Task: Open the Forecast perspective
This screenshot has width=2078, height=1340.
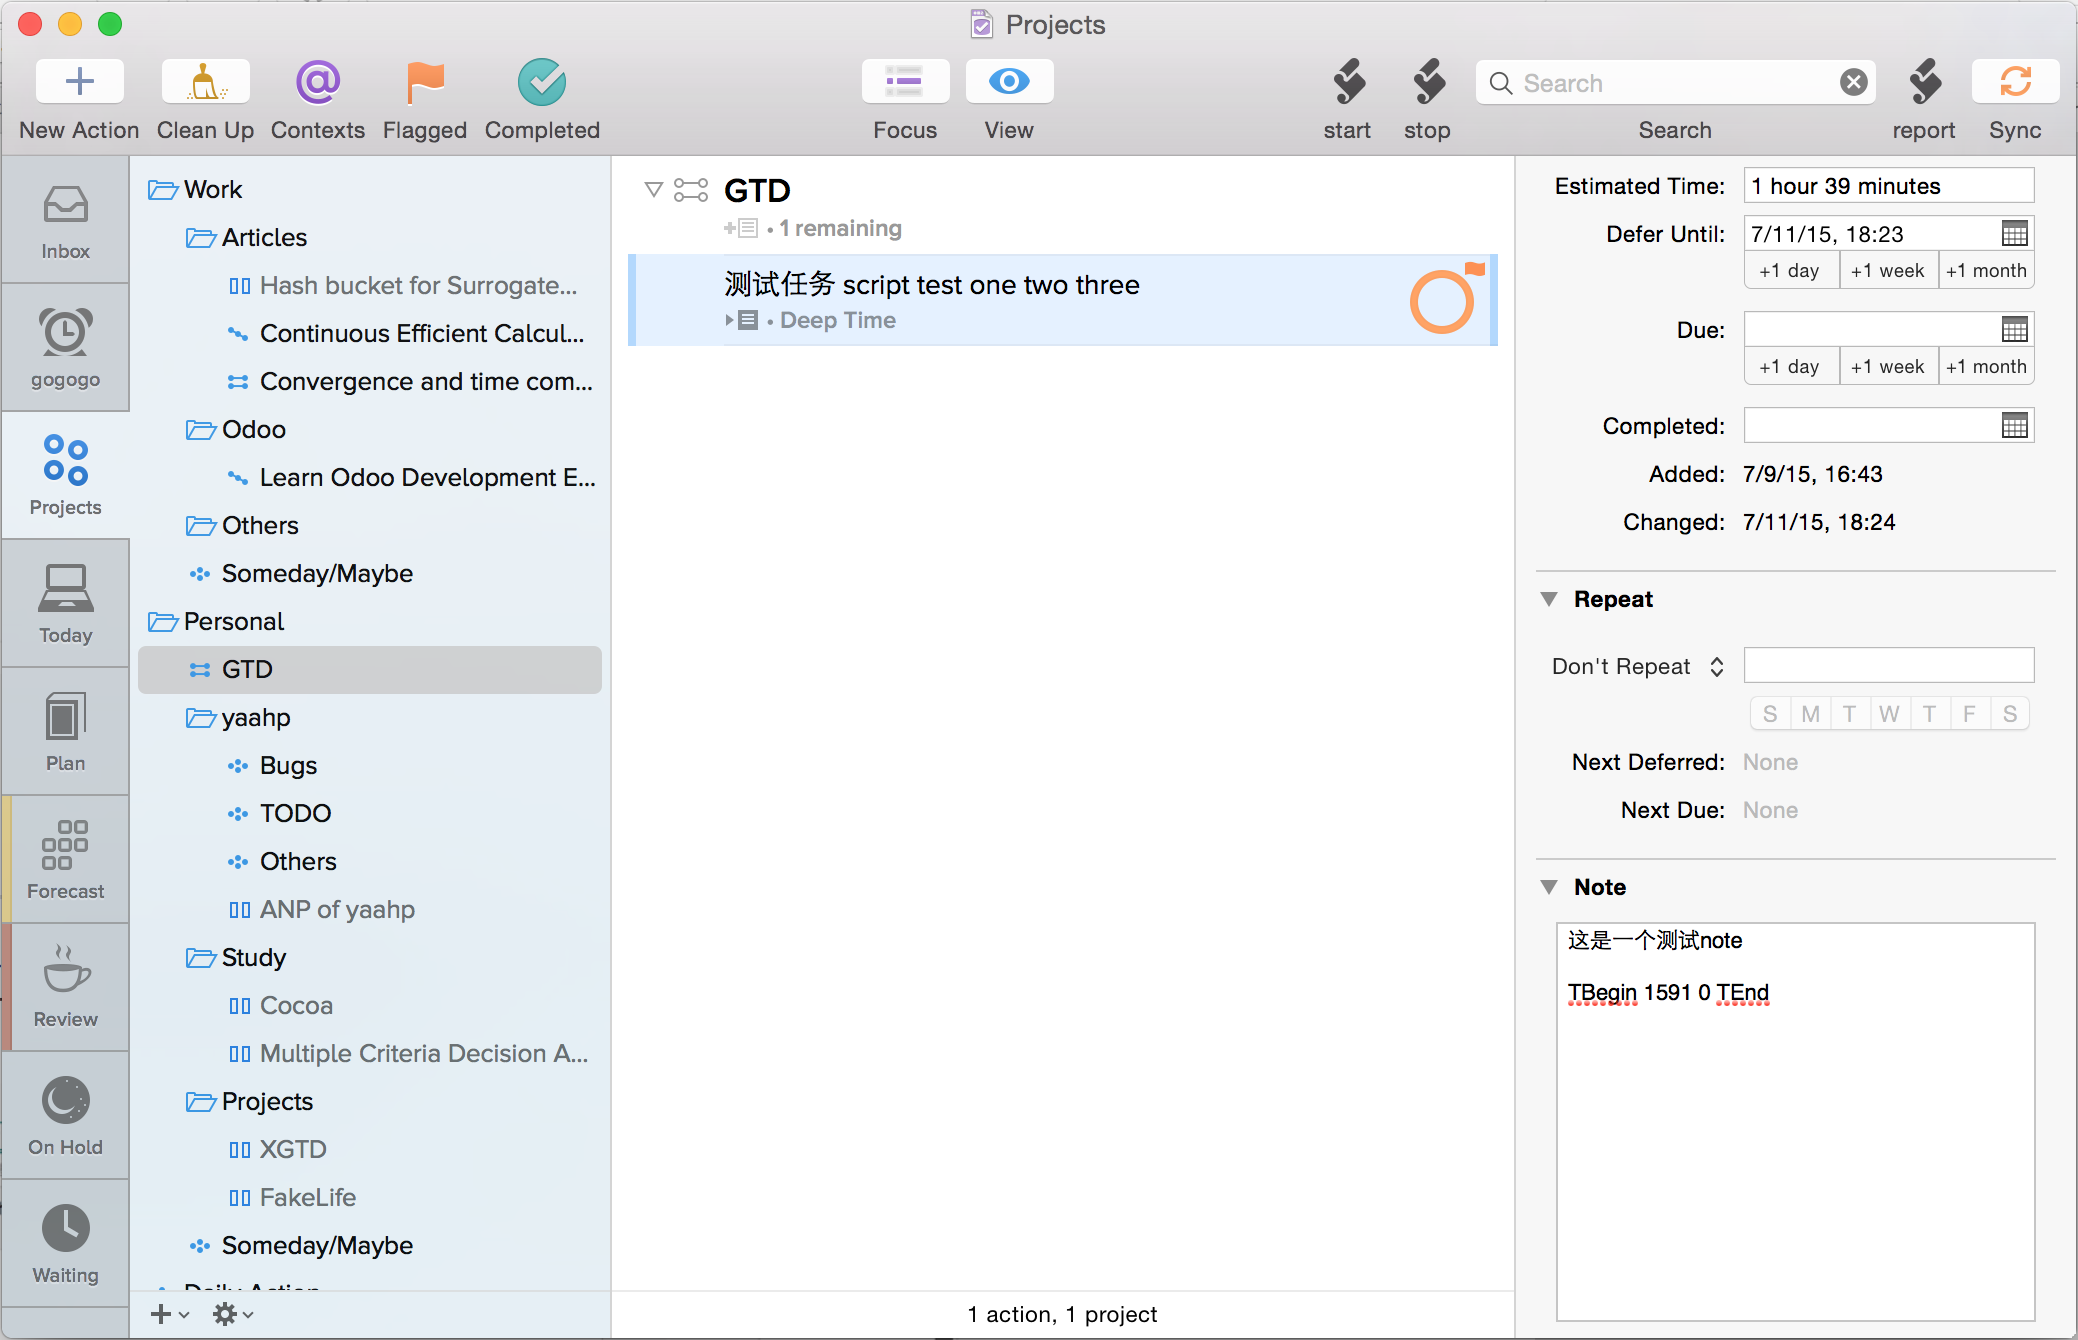Action: click(65, 859)
